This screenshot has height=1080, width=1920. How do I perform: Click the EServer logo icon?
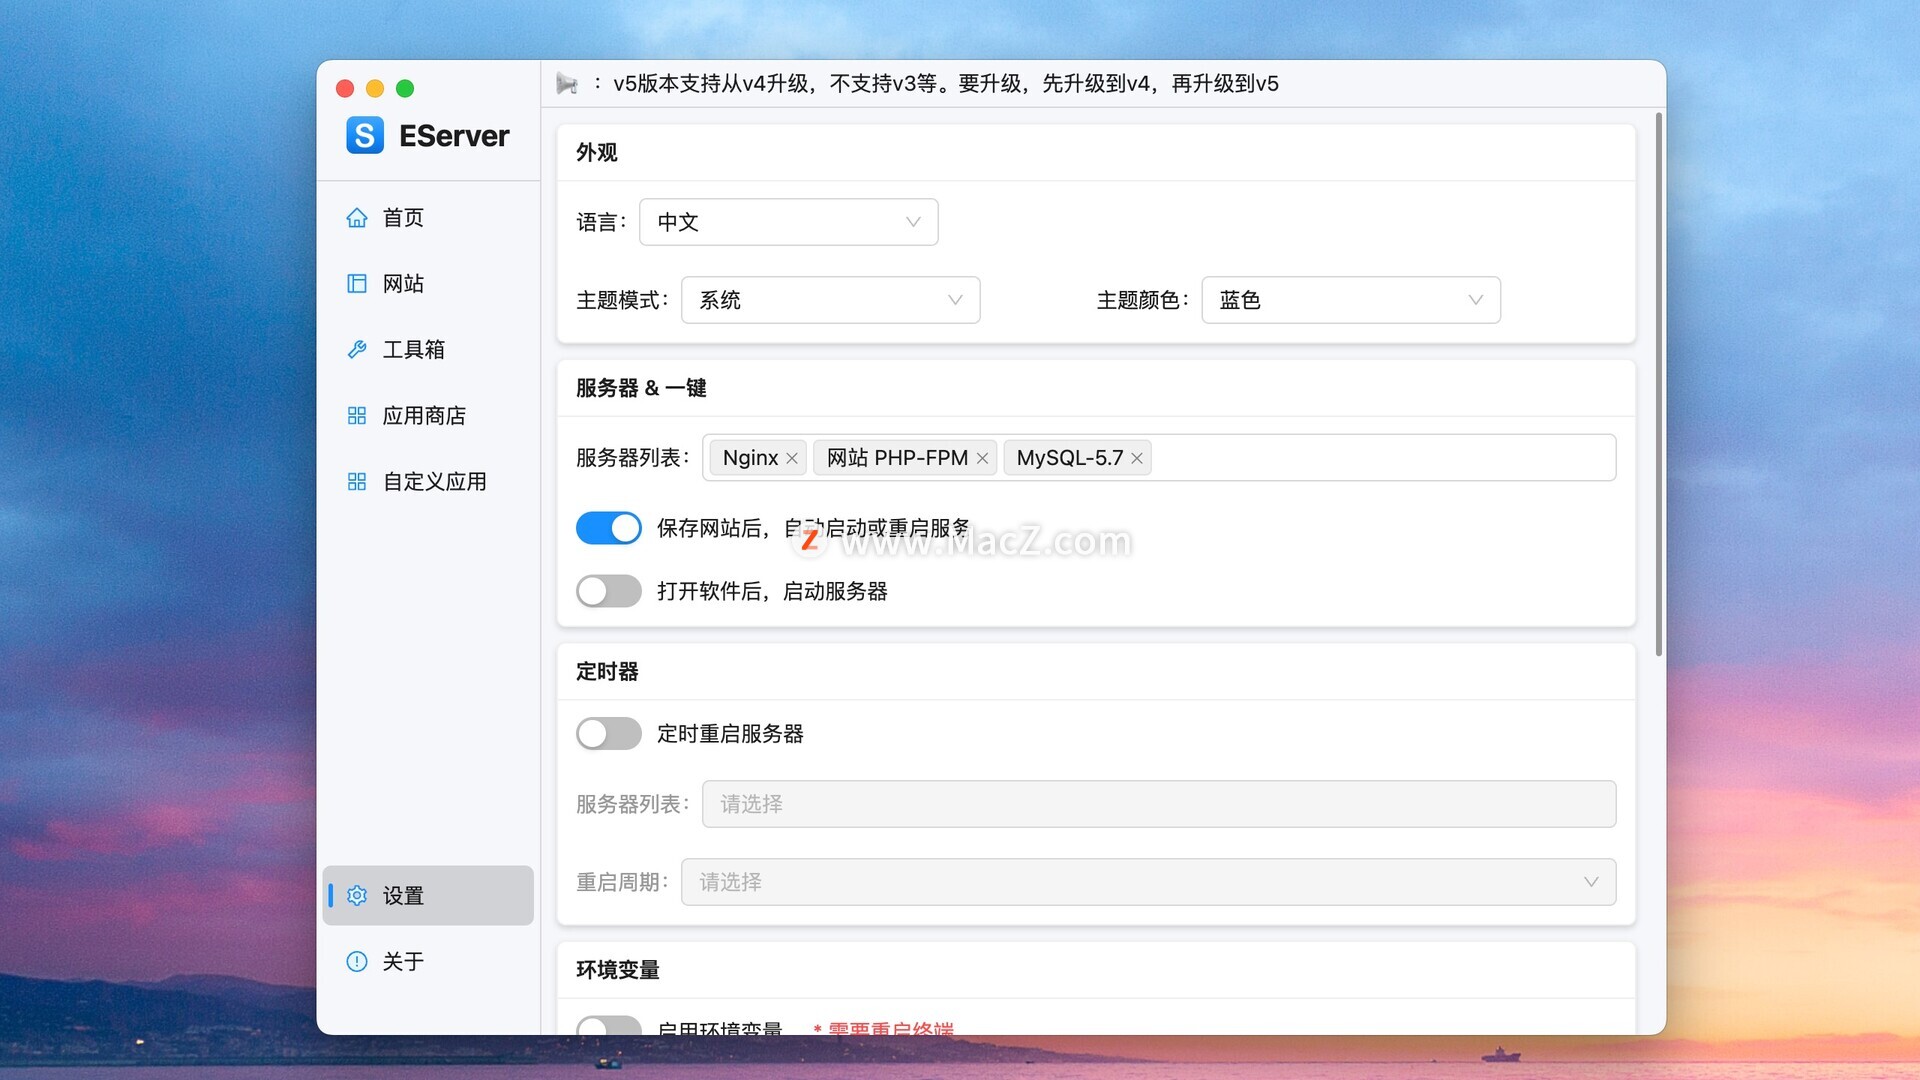[x=365, y=135]
